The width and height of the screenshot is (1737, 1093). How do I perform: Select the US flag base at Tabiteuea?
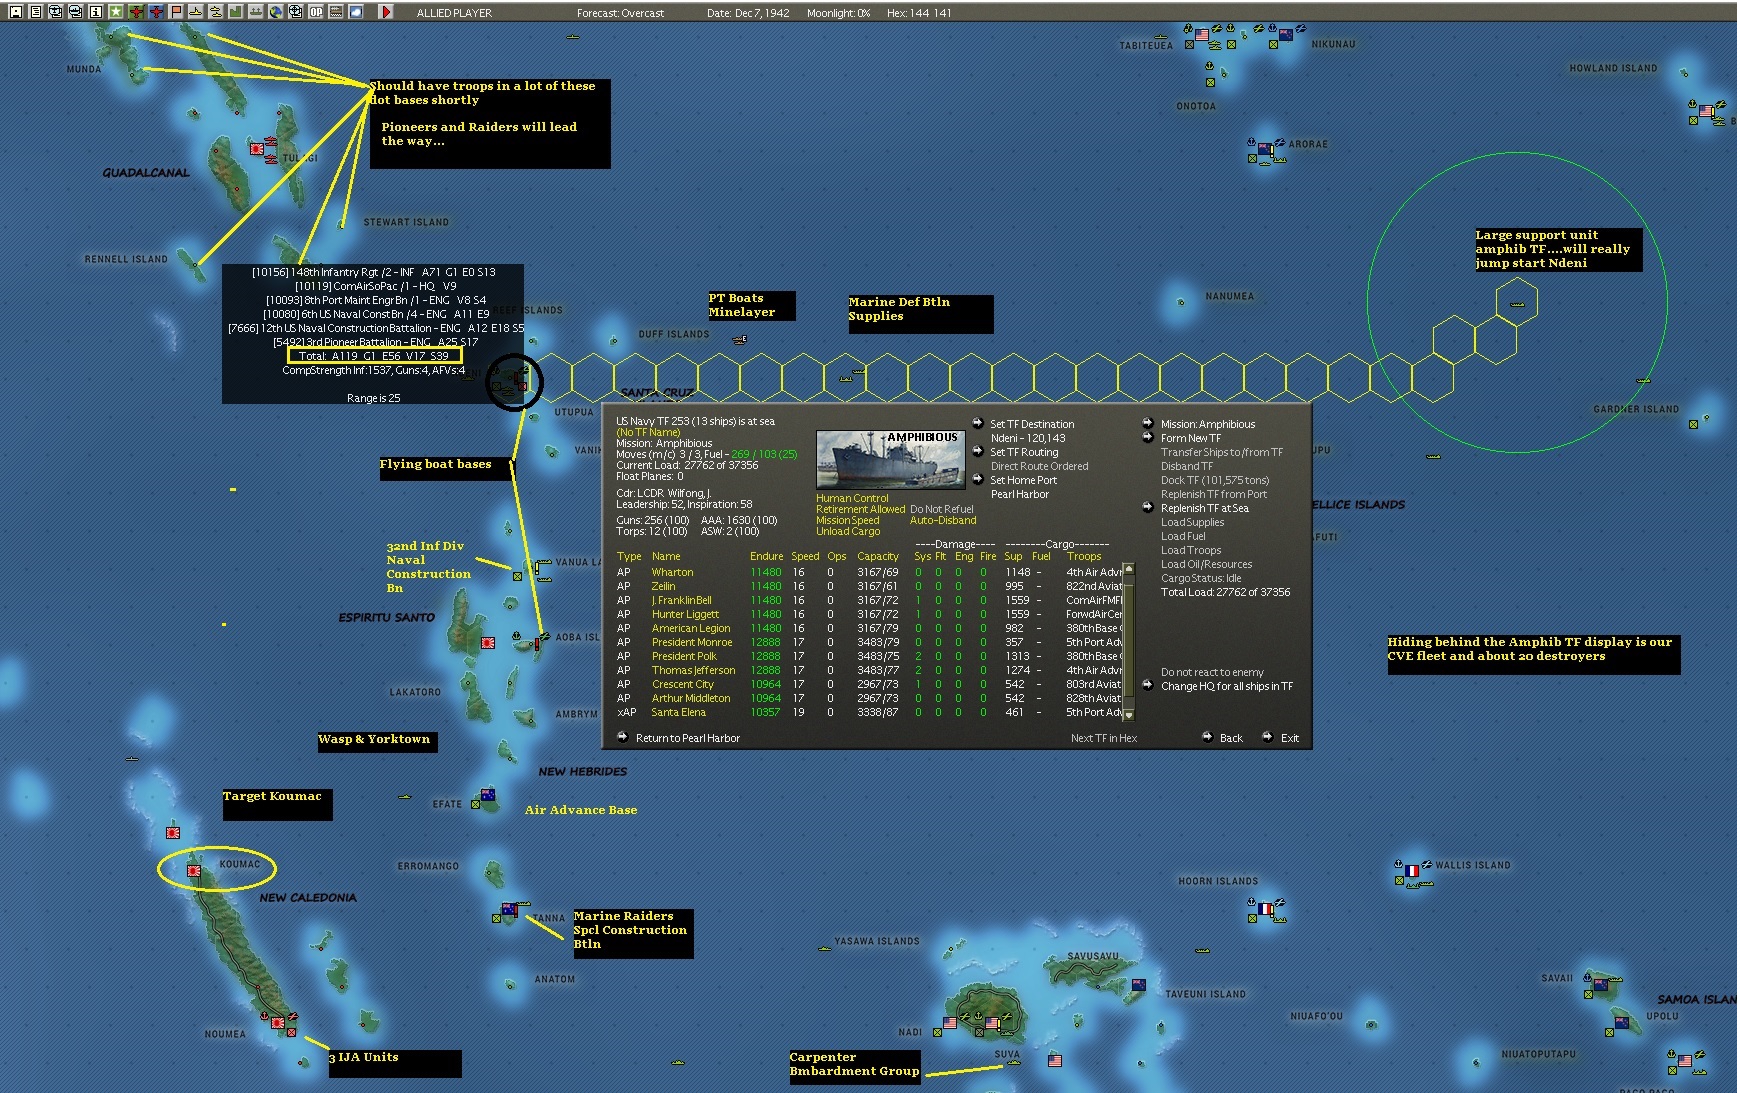point(1202,35)
